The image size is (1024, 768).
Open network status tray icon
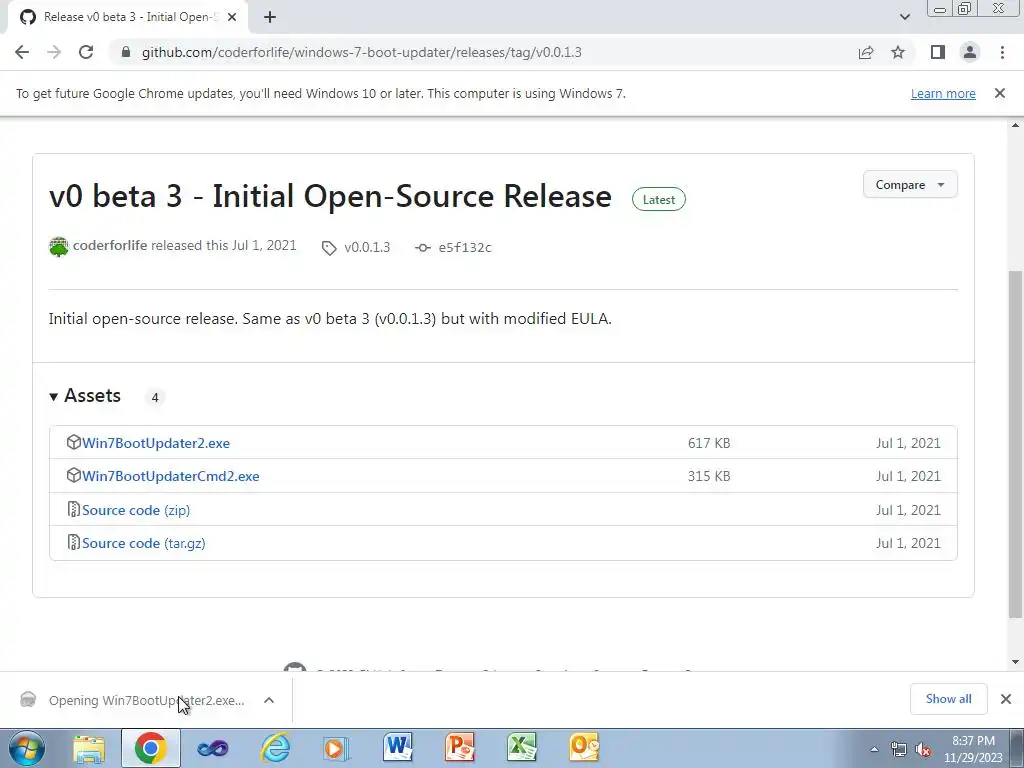(x=899, y=750)
